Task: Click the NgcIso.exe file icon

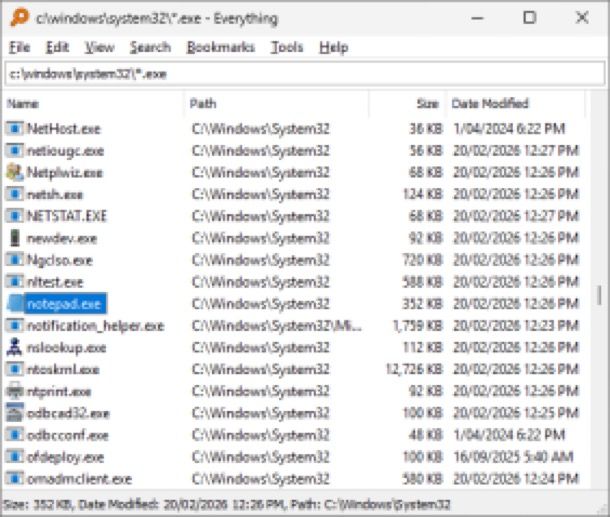Action: pos(15,260)
